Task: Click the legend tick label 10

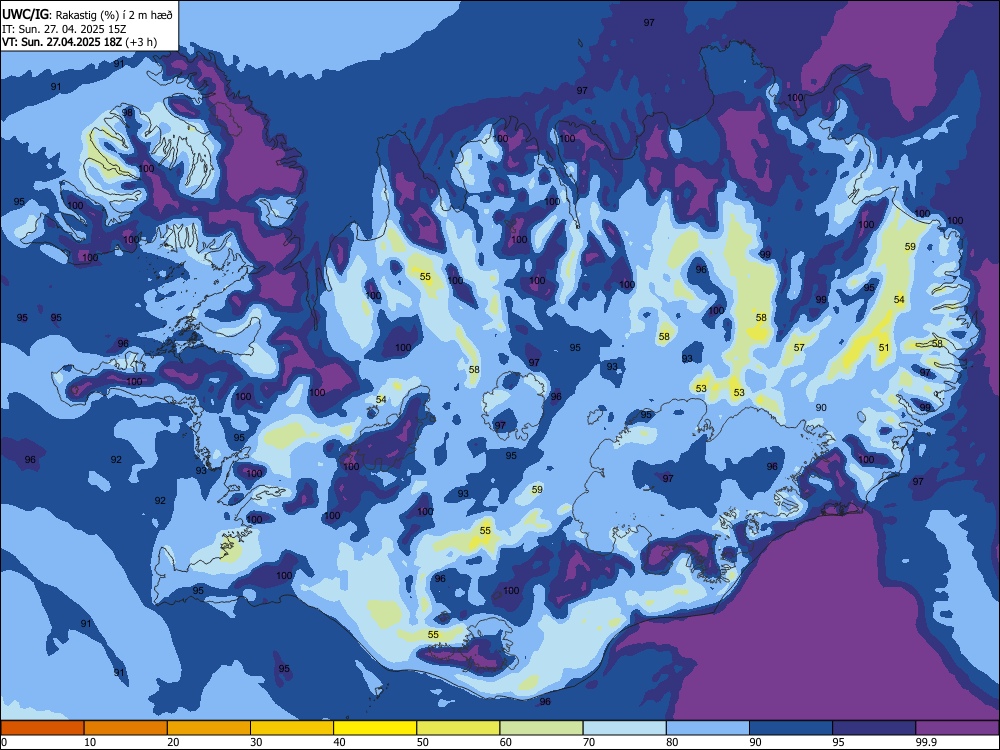Action: (90, 742)
